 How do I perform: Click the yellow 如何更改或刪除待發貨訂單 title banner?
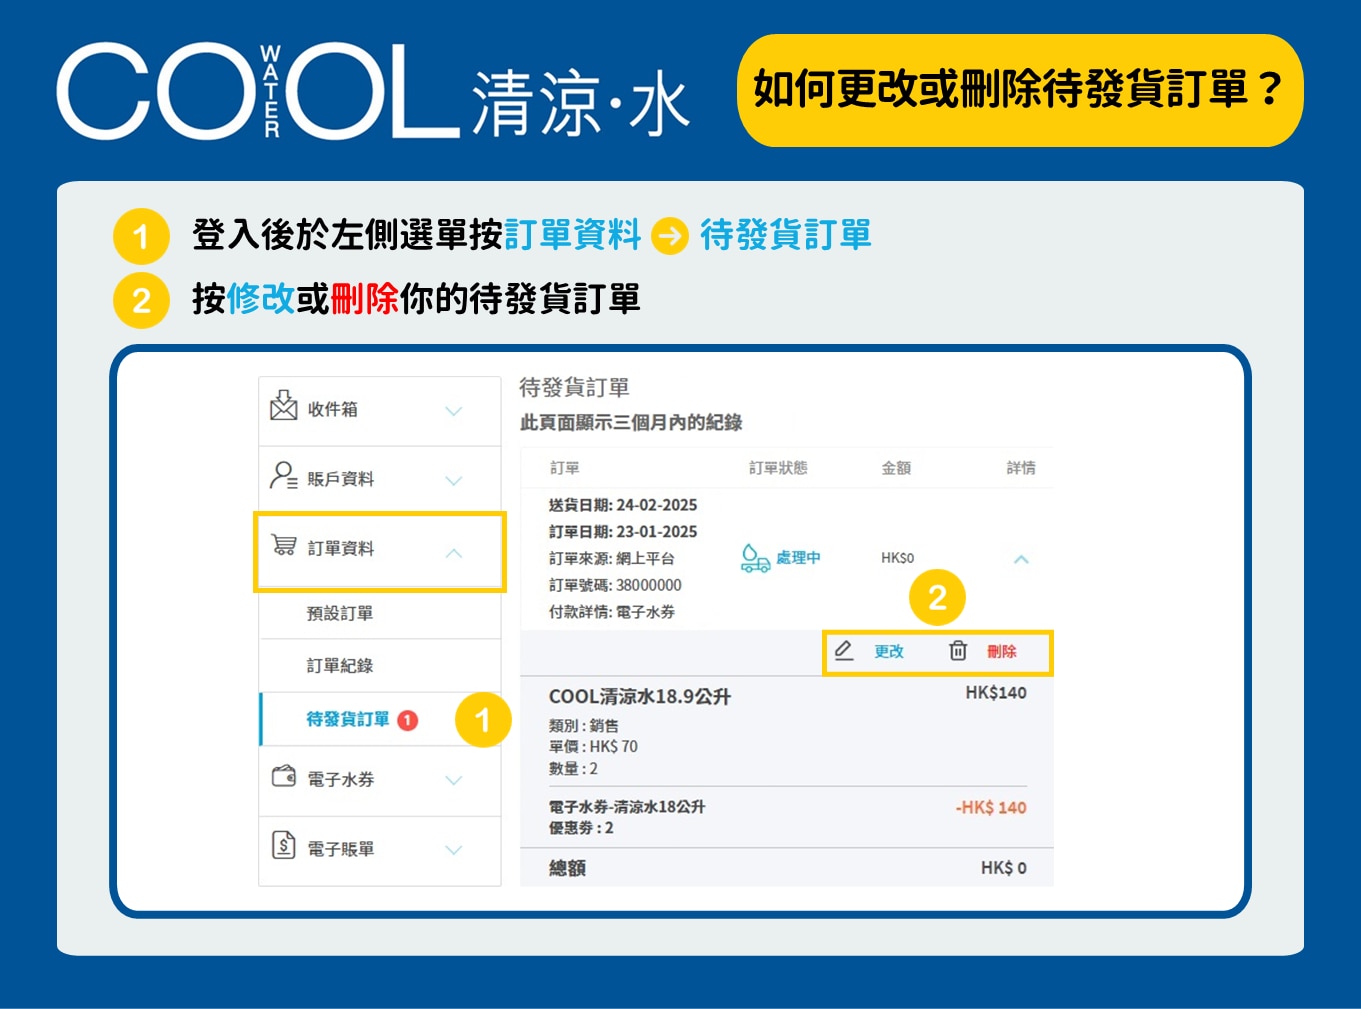tap(1020, 90)
